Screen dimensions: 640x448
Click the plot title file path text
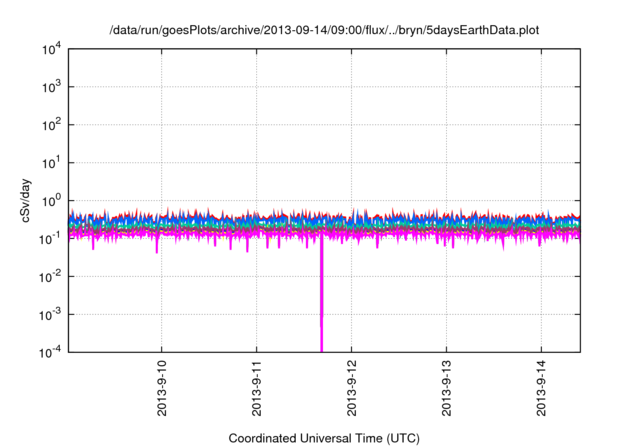pos(324,30)
